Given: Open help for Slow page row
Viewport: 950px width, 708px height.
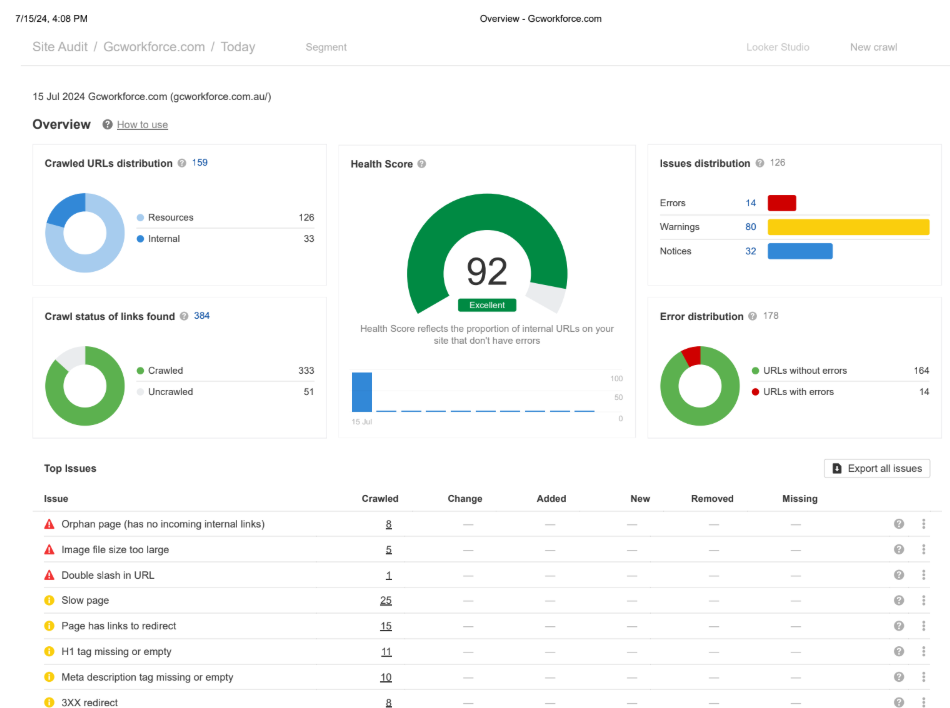Looking at the screenshot, I should point(899,600).
